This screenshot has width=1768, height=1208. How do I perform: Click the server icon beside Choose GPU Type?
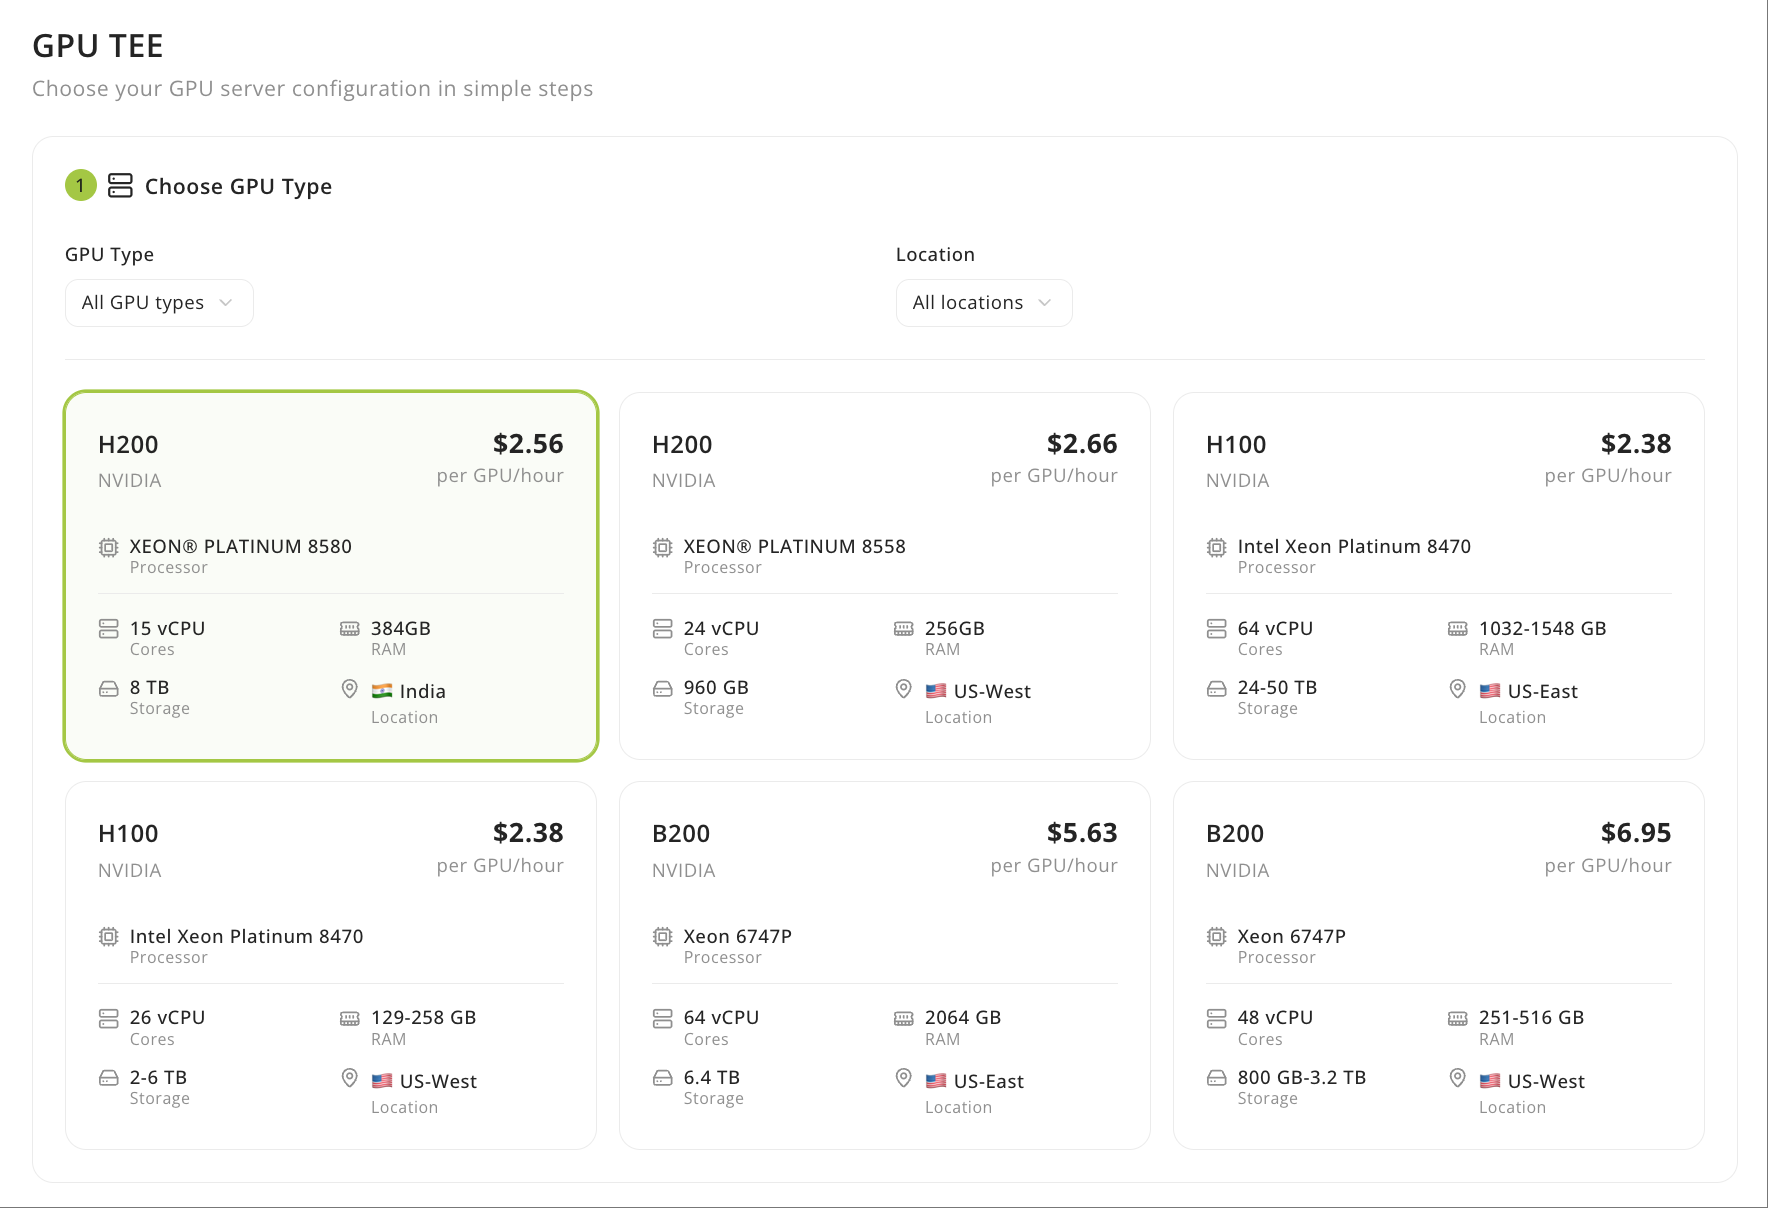pos(120,186)
